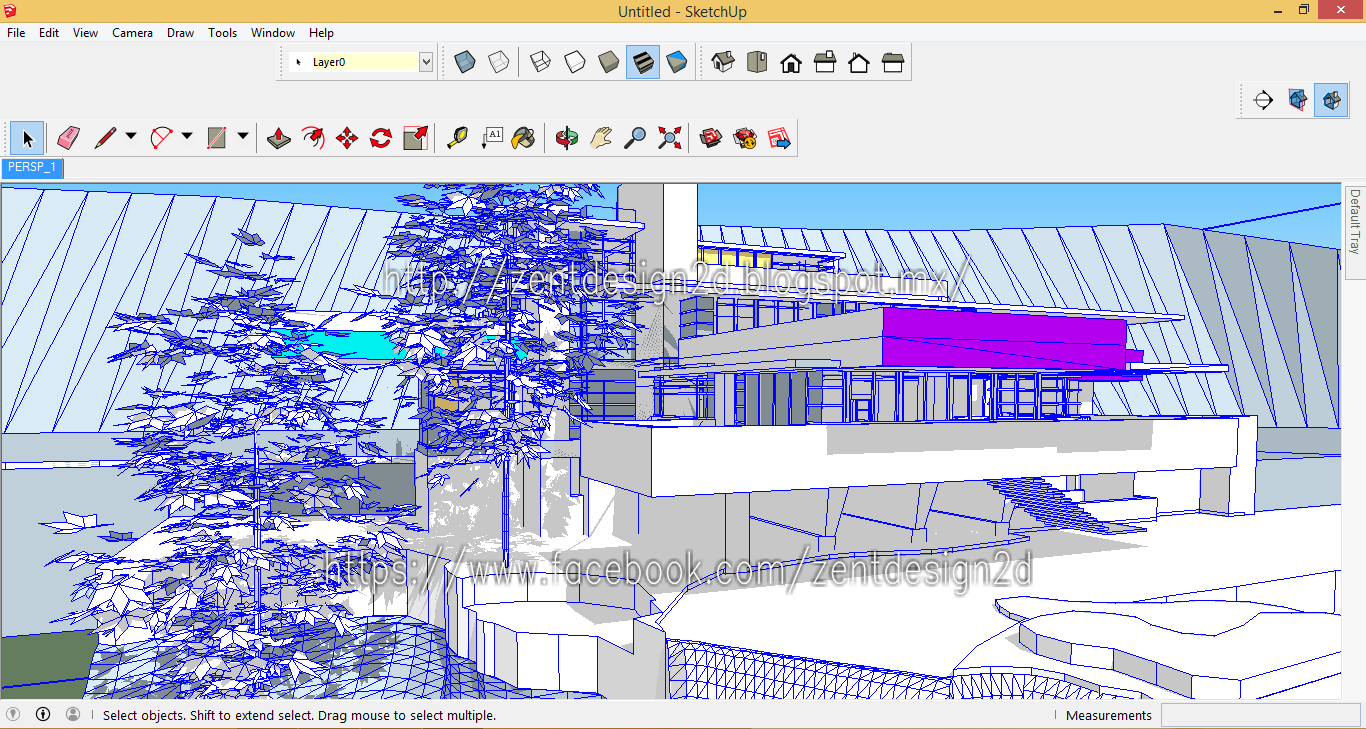Click Zoom Extents tool

tap(669, 138)
